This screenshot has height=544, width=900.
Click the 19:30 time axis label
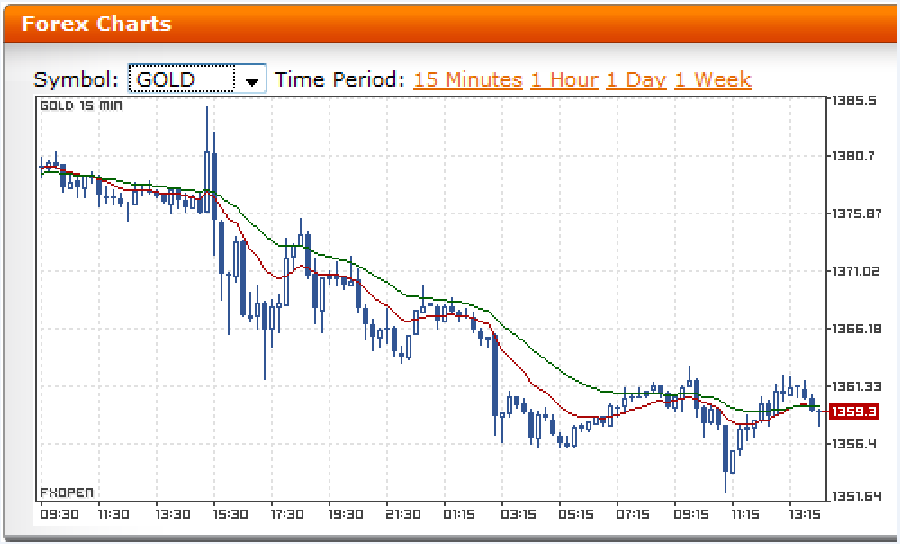[x=346, y=515]
